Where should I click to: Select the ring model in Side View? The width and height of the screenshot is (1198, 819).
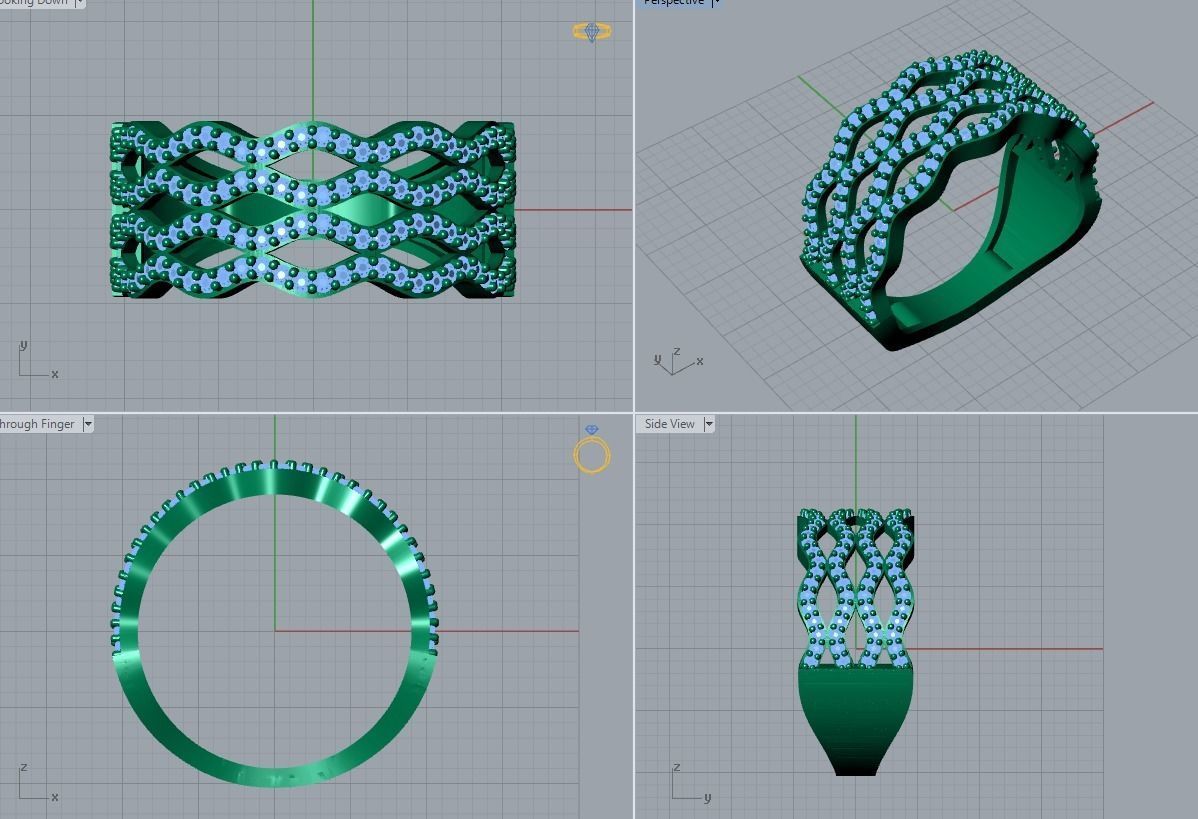tap(856, 642)
